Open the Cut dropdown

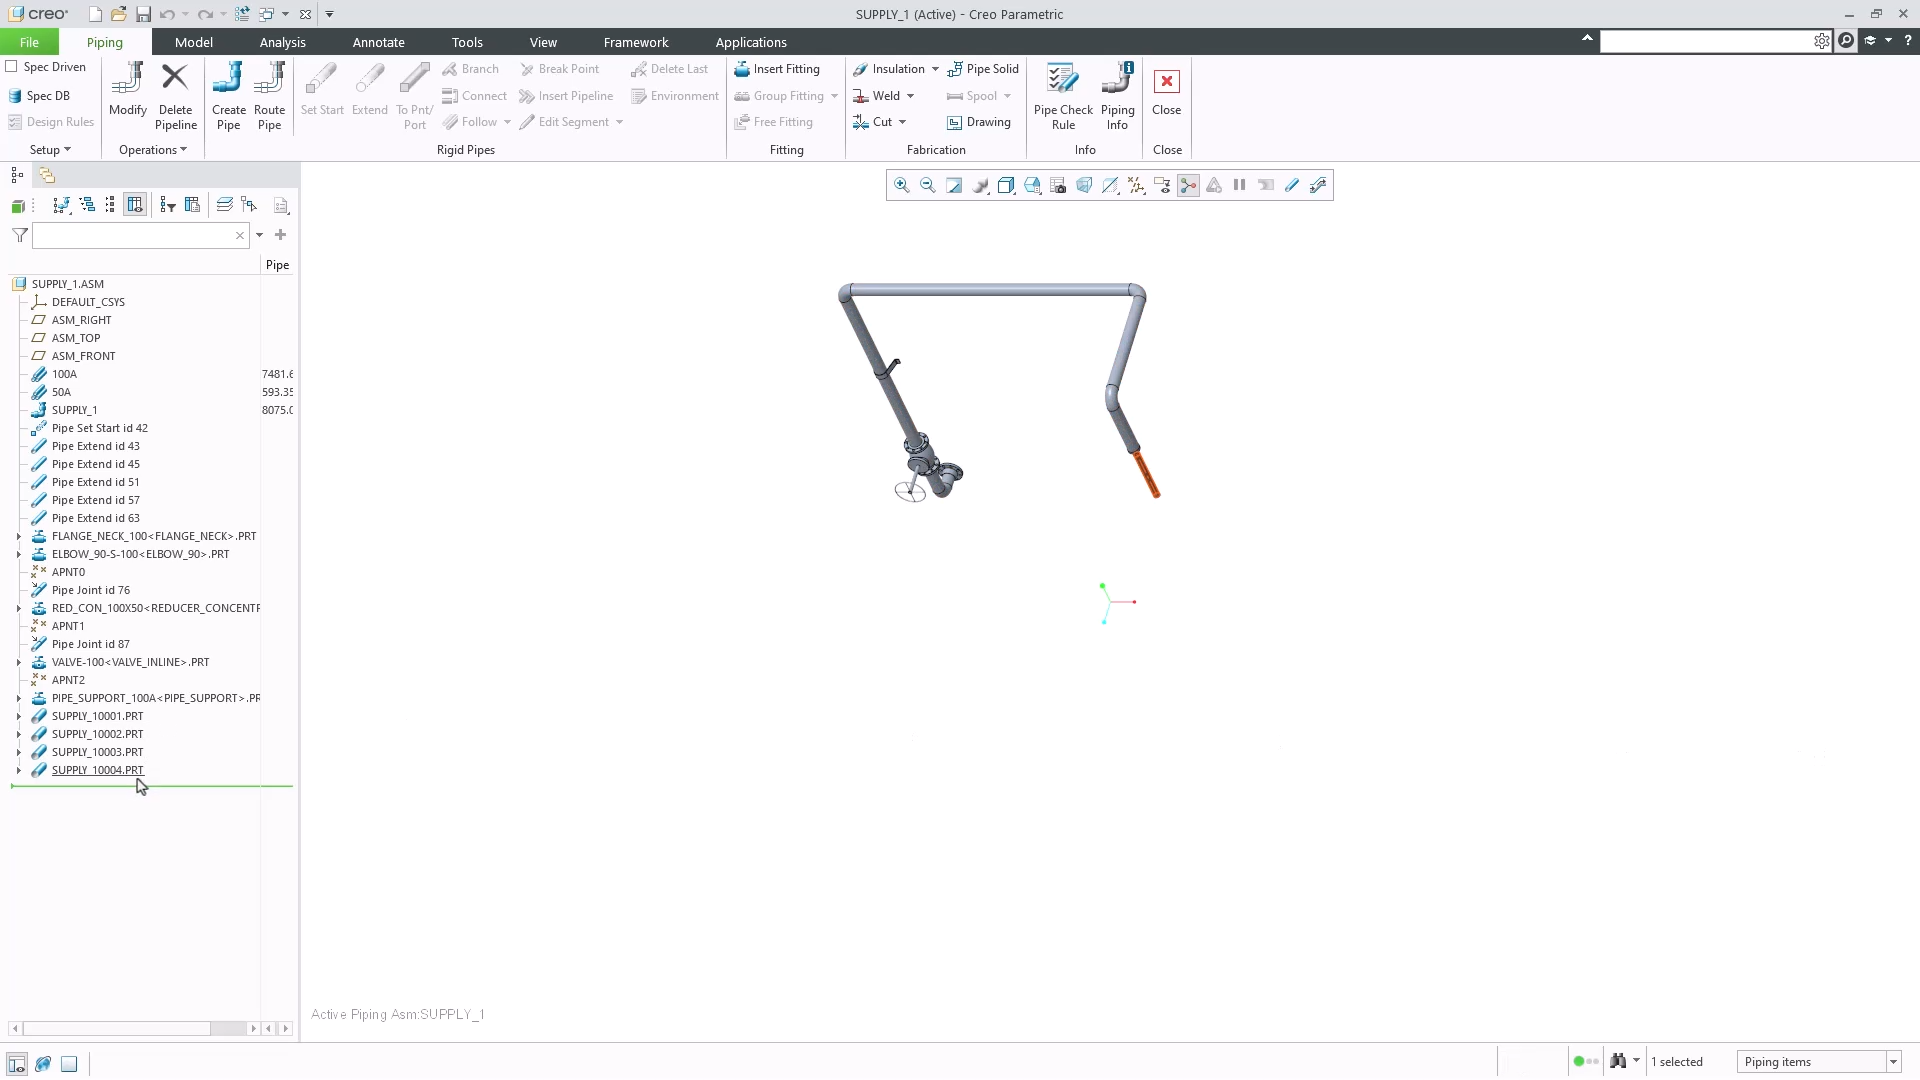(x=902, y=122)
